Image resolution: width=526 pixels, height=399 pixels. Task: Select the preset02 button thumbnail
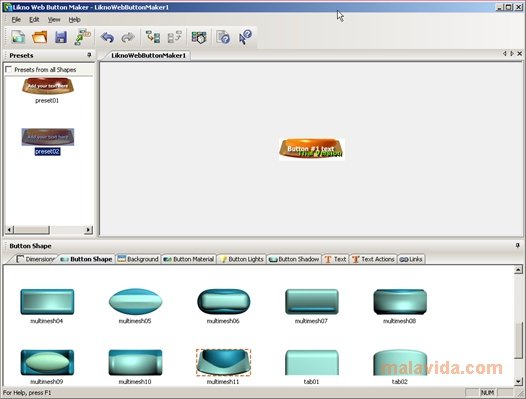[x=48, y=137]
